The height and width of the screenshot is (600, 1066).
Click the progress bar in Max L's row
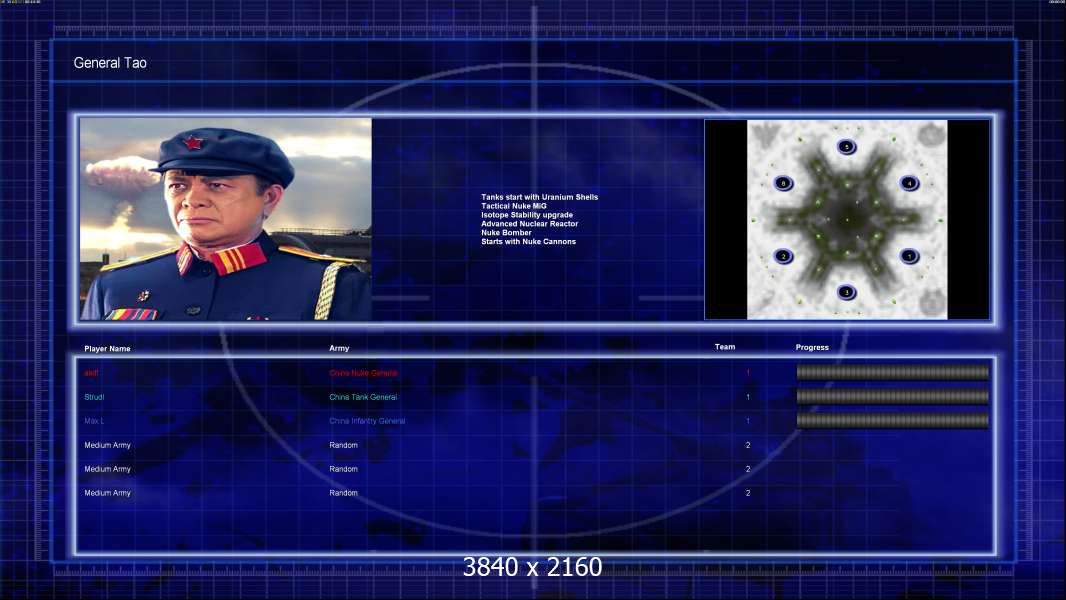[x=893, y=421]
